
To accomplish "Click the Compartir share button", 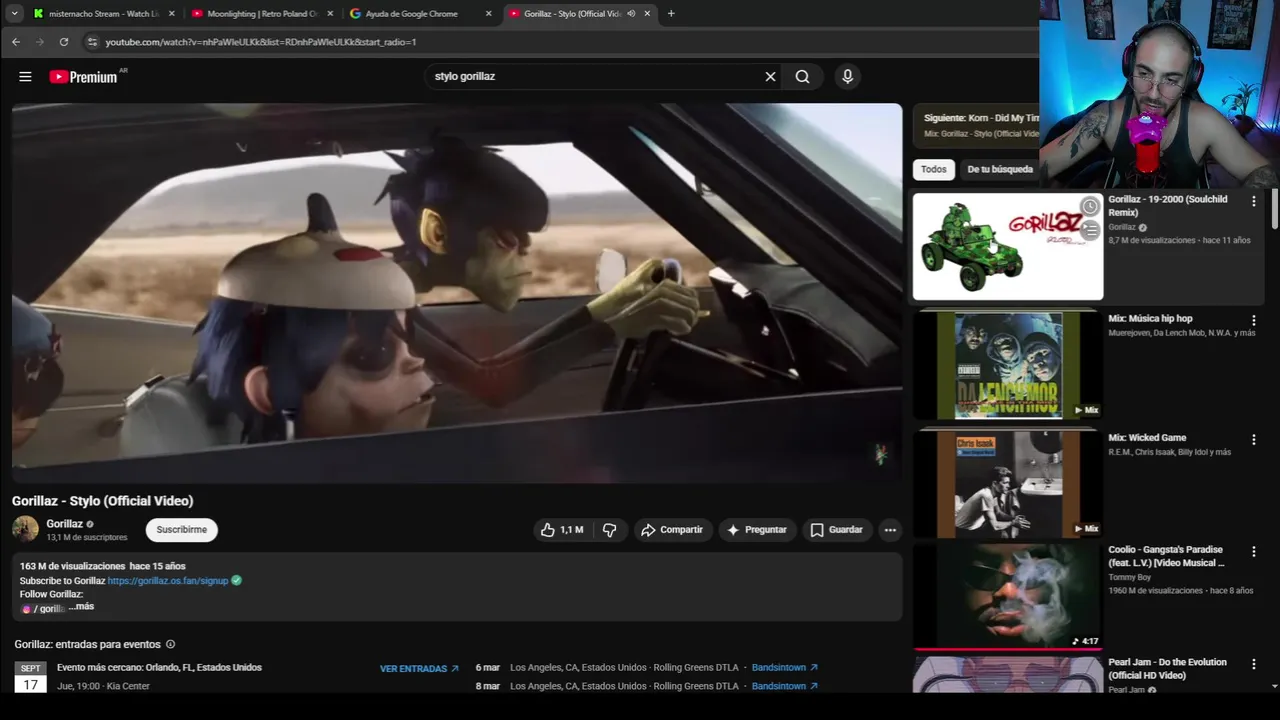I will pos(672,530).
